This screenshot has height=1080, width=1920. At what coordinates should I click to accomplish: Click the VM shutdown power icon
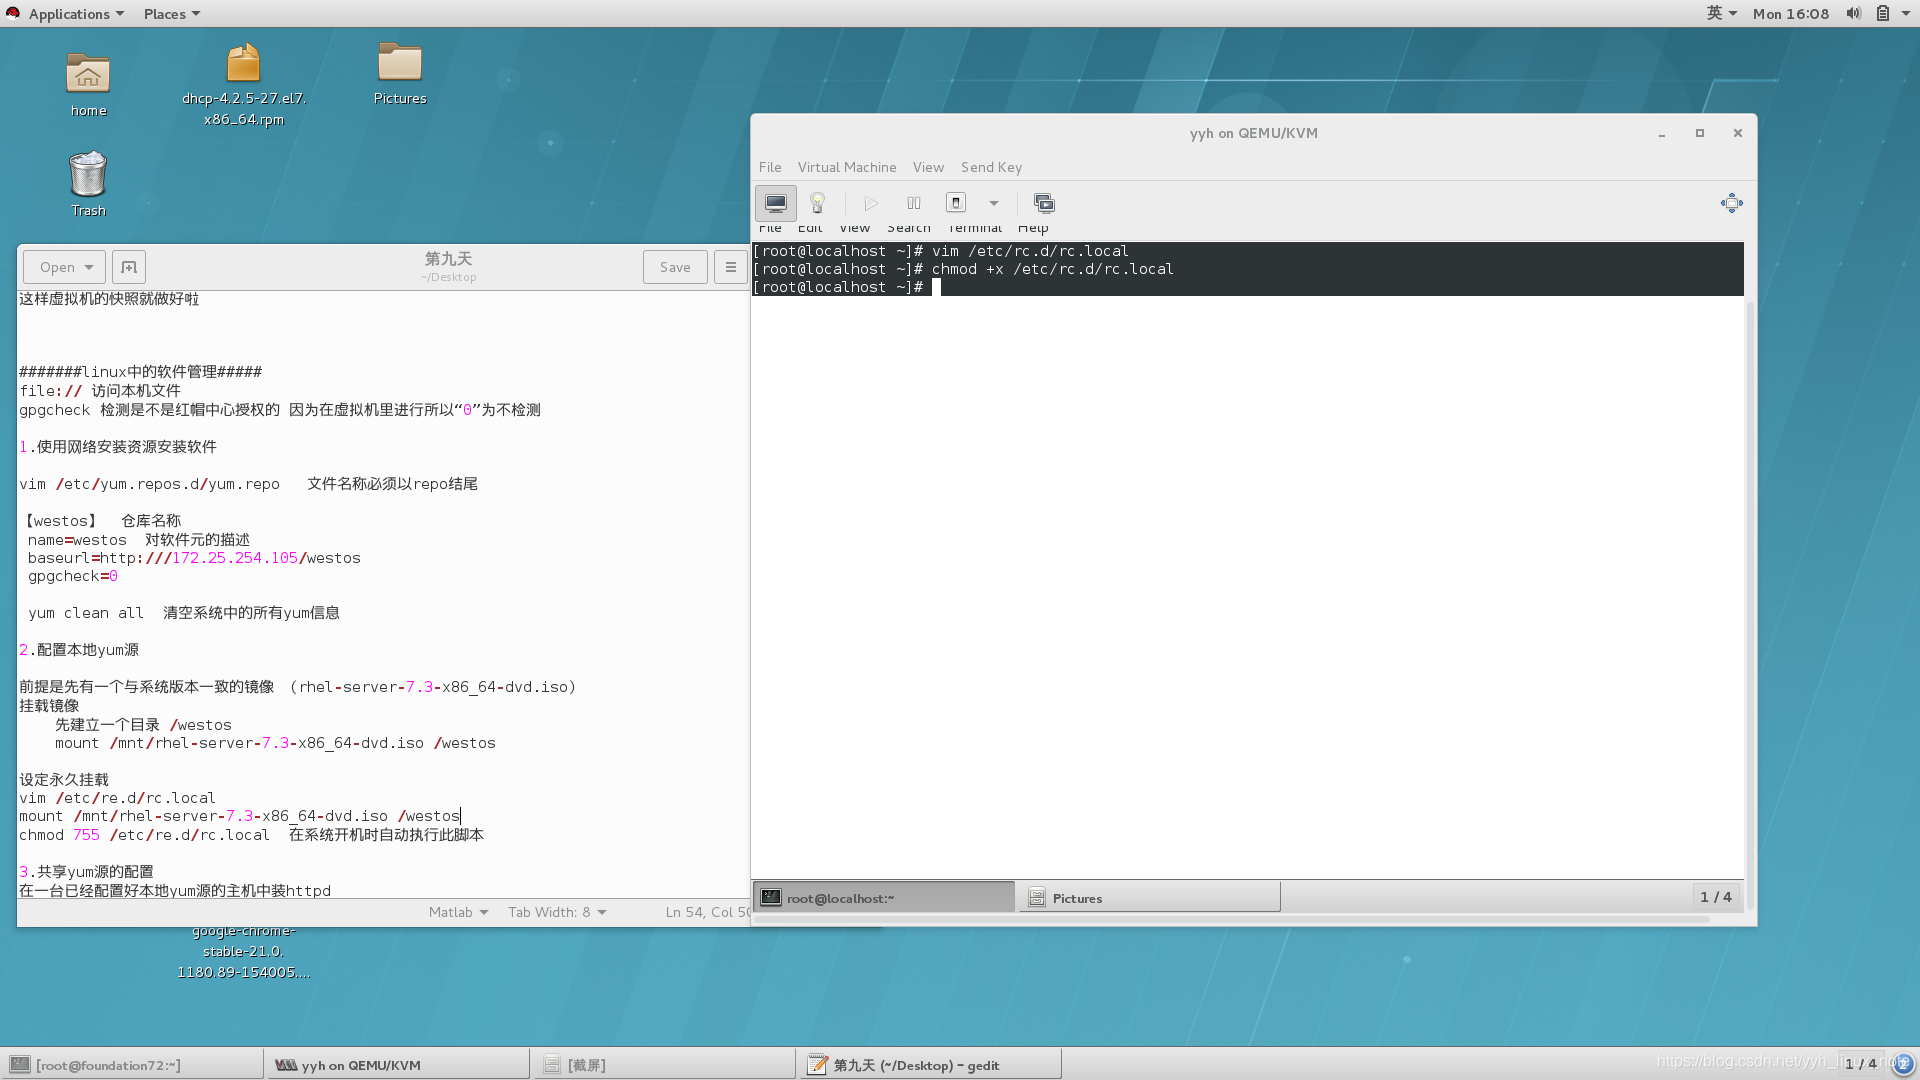[956, 203]
